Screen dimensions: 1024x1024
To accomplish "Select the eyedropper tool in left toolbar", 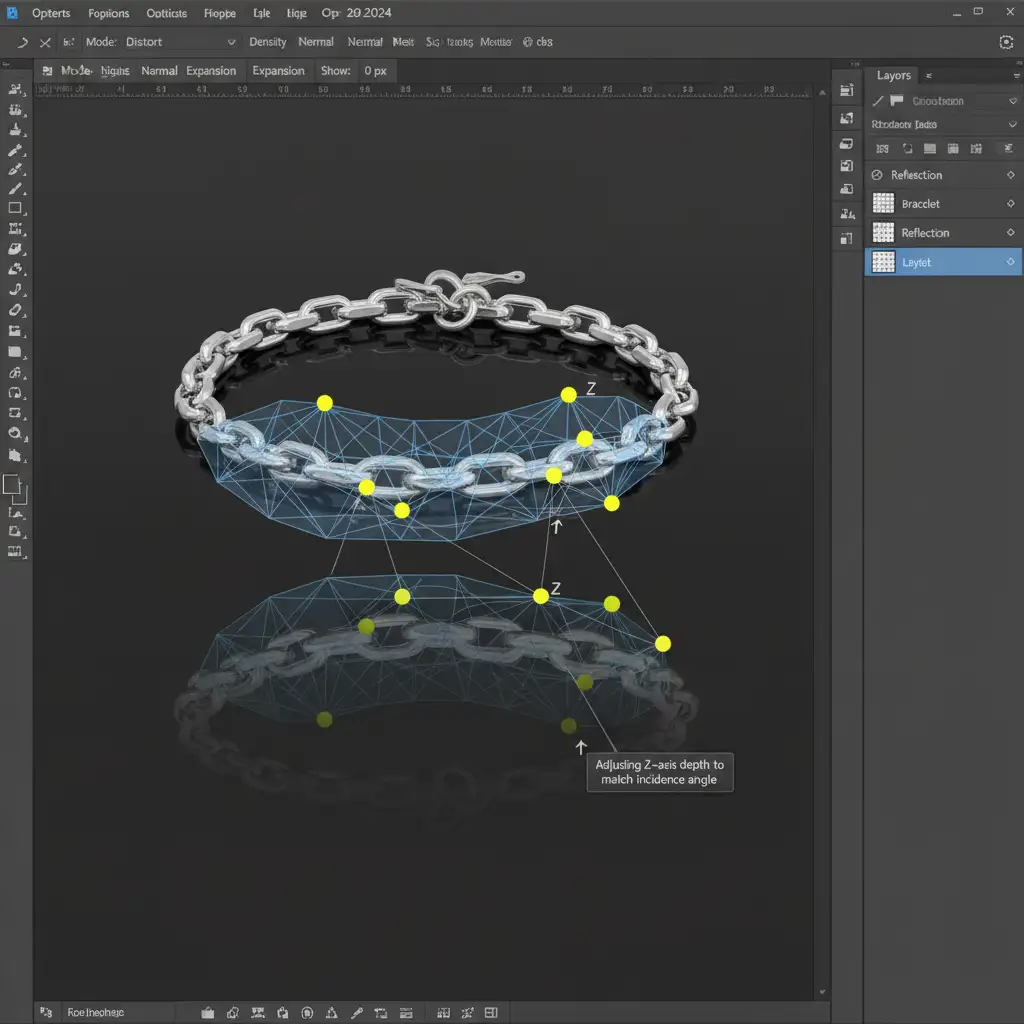I will [x=15, y=150].
